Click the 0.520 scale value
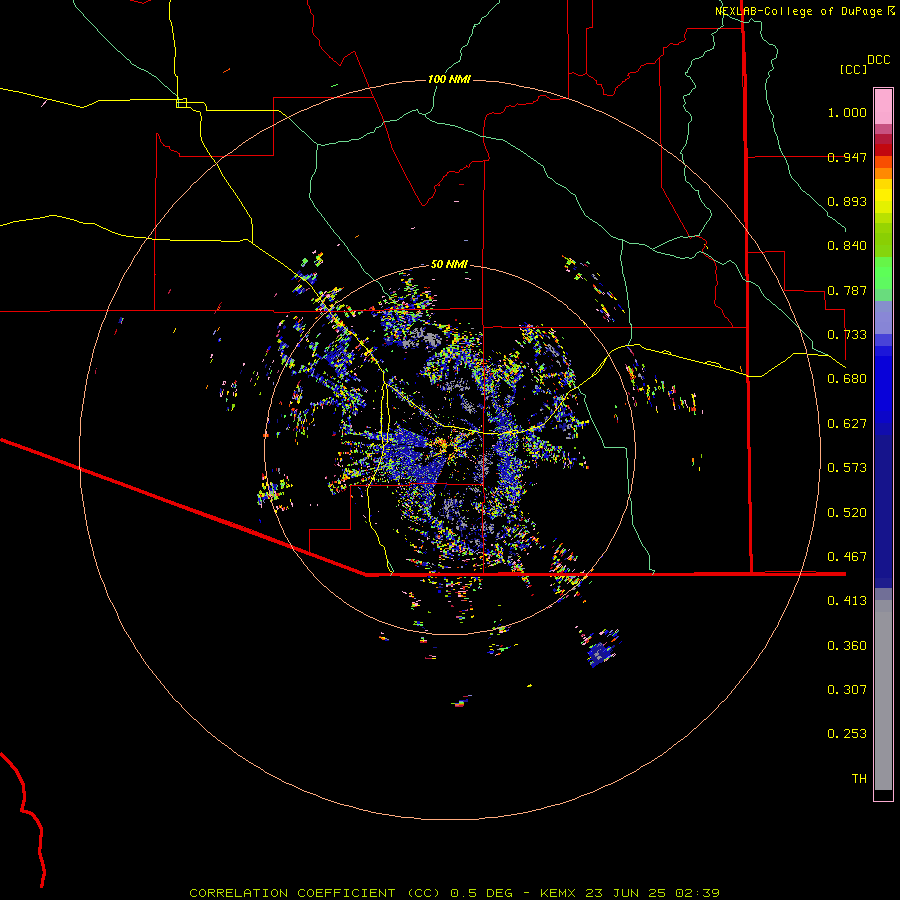900x900 pixels. 847,513
